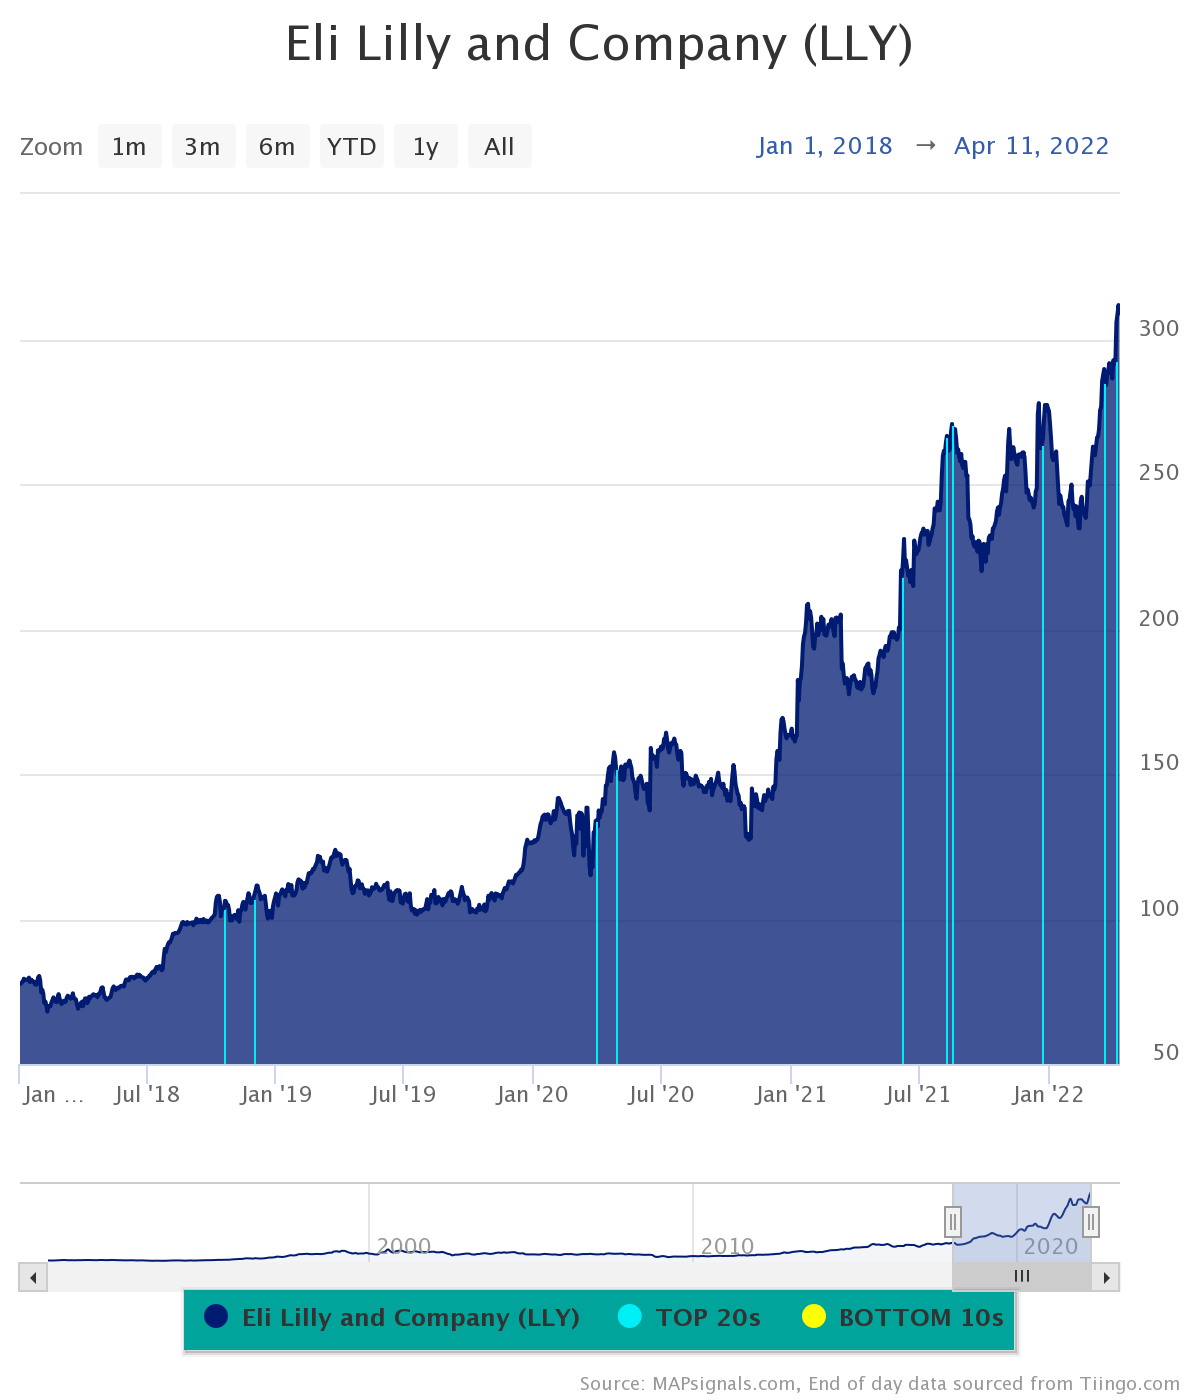Set zoom range to 1m

pos(129,147)
